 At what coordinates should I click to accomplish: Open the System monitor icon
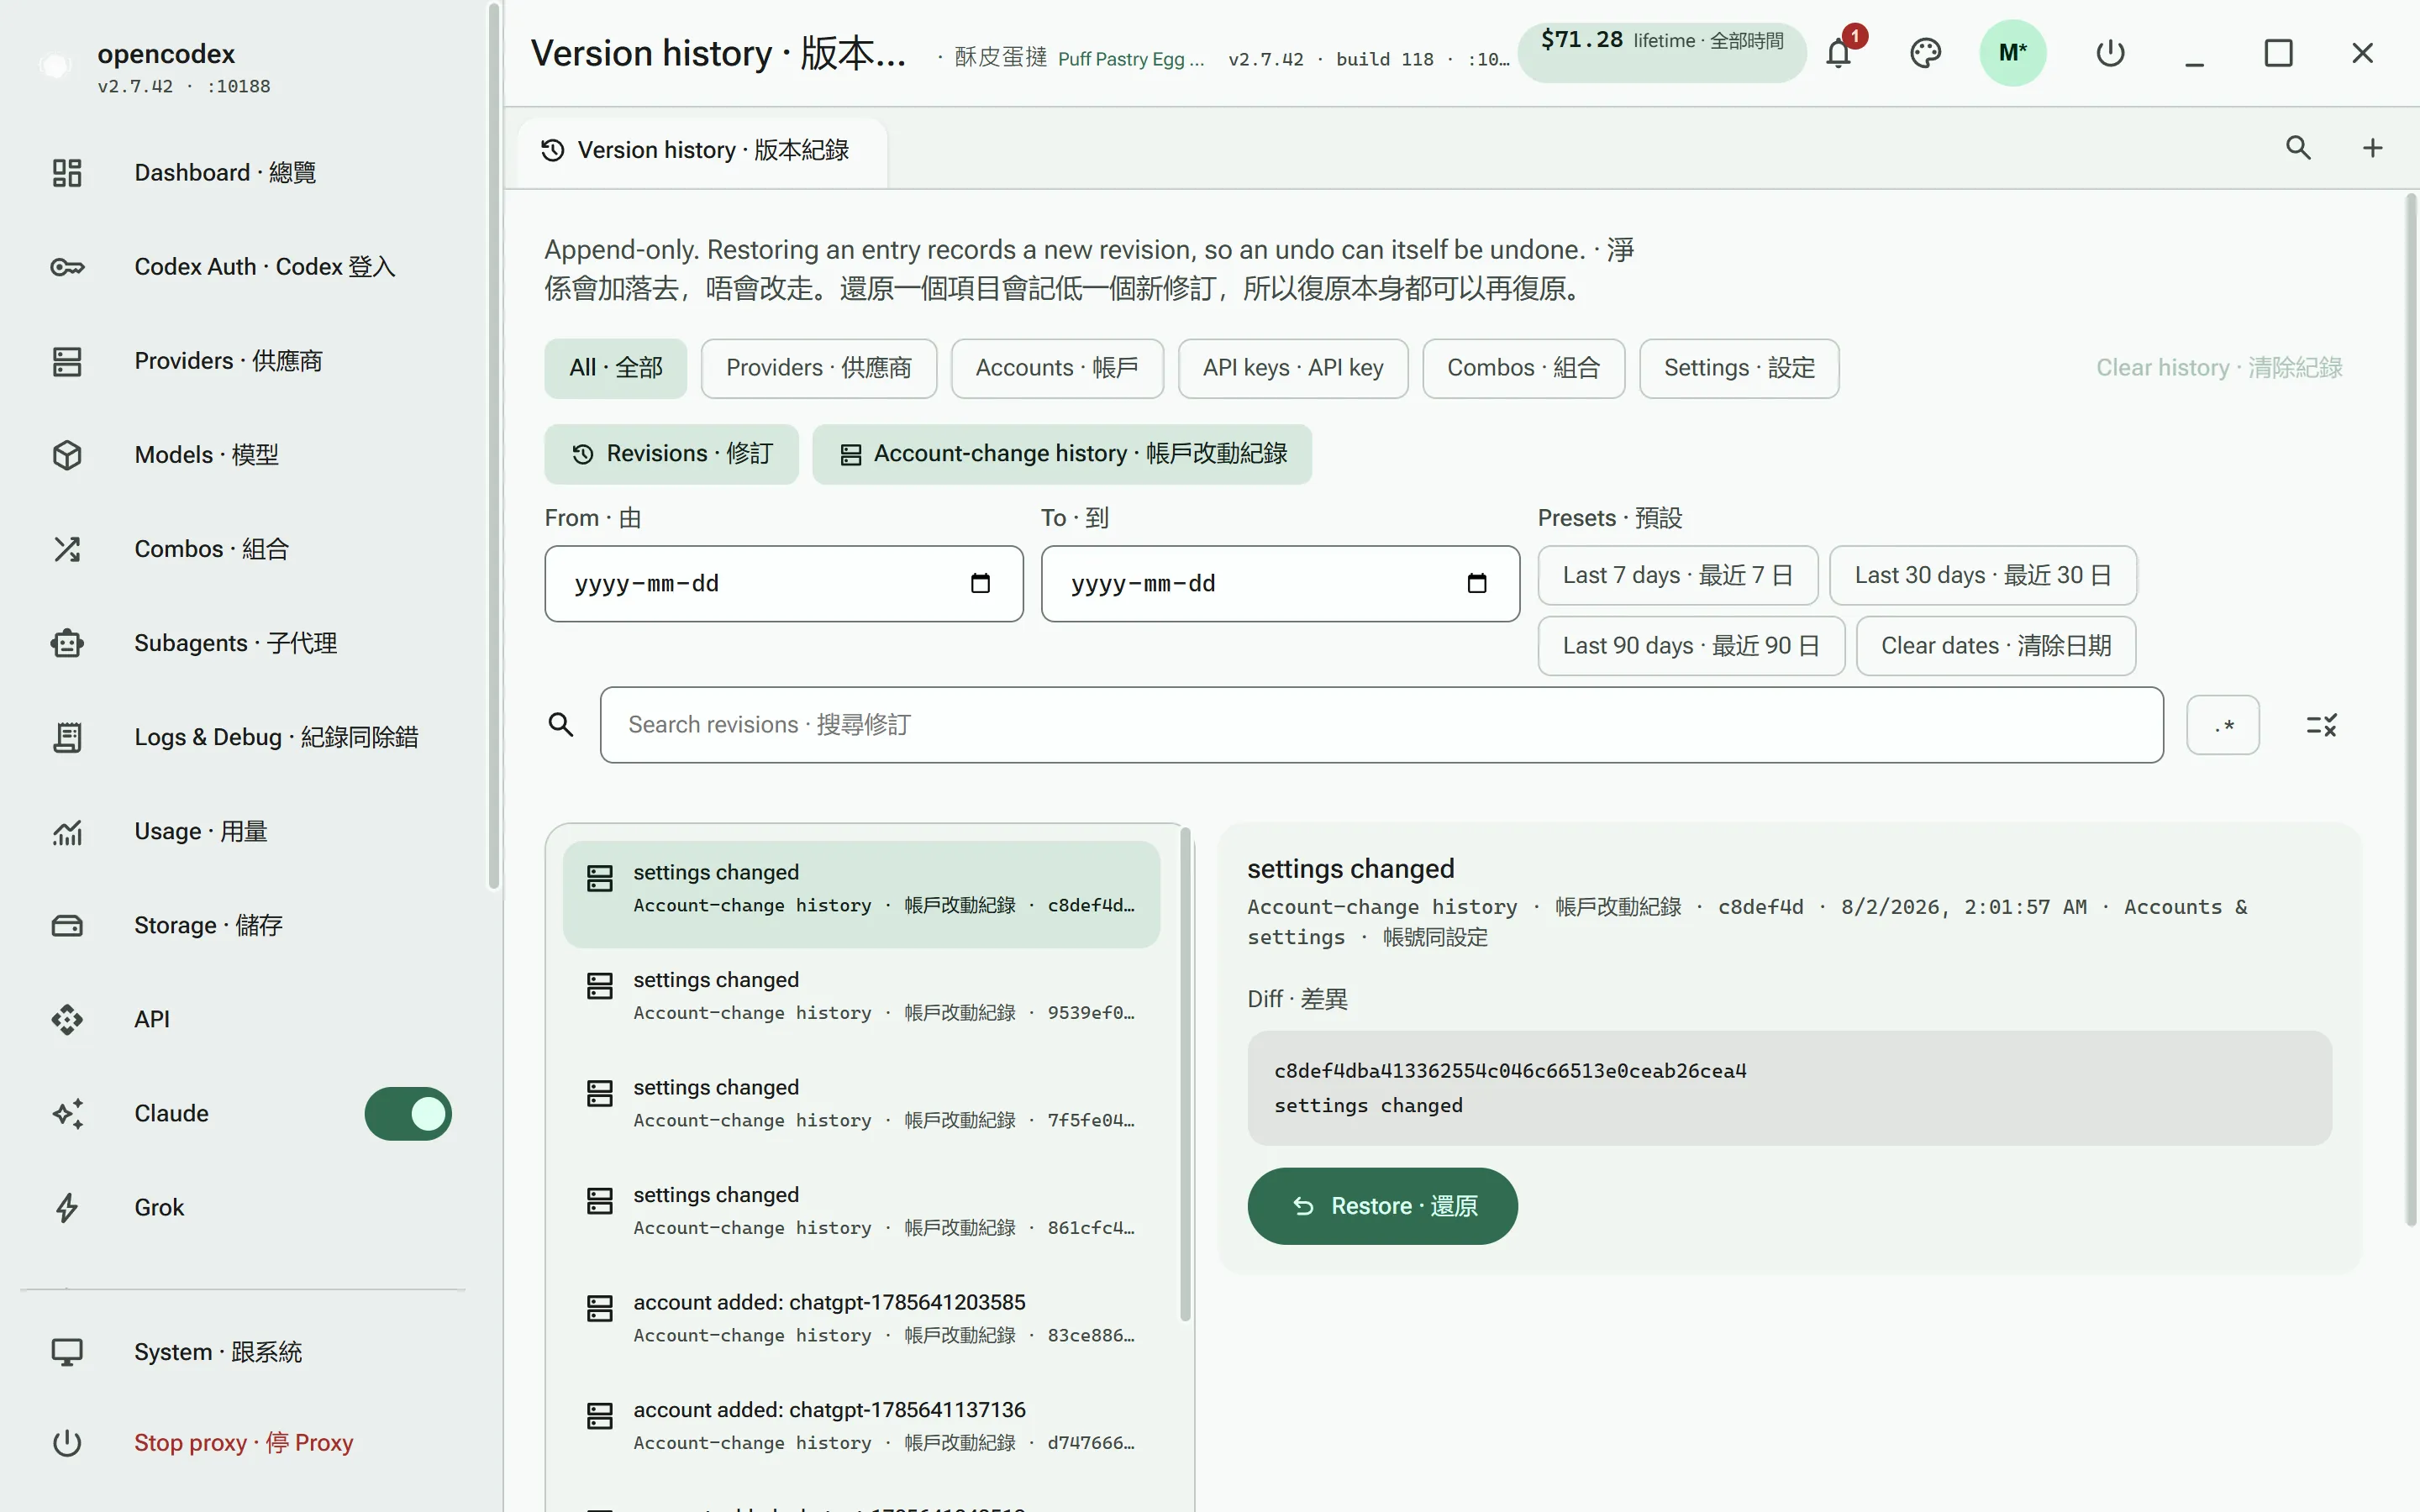coord(67,1352)
